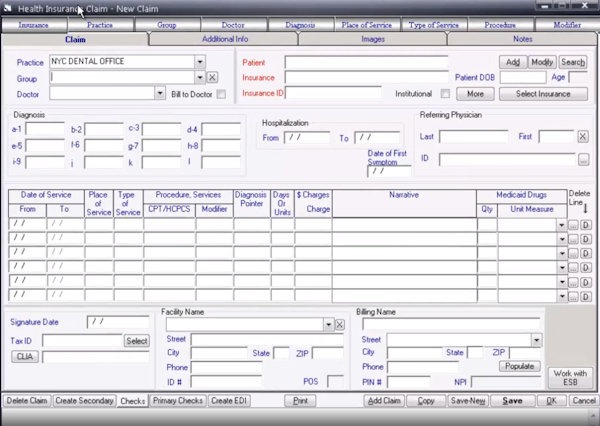The height and width of the screenshot is (426, 600).
Task: Check the Institutional checkbox
Action: 445,94
